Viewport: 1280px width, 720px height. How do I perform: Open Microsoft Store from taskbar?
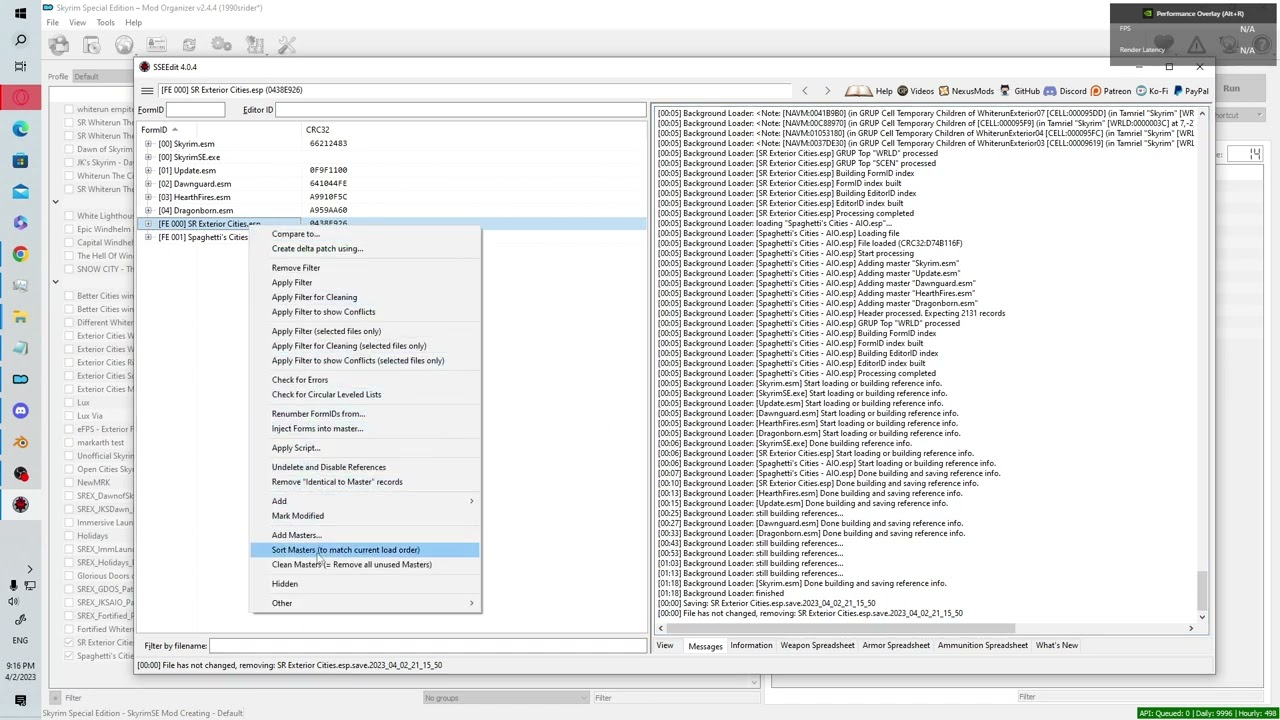20,160
